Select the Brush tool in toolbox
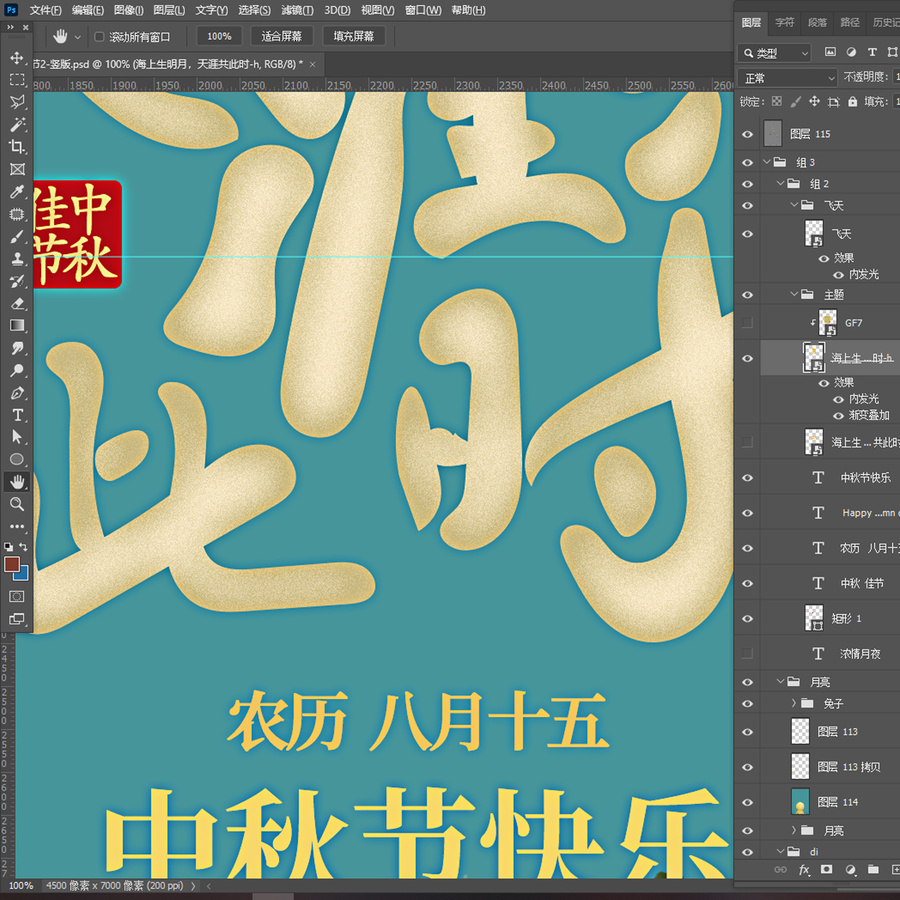900x900 pixels. coord(17,236)
